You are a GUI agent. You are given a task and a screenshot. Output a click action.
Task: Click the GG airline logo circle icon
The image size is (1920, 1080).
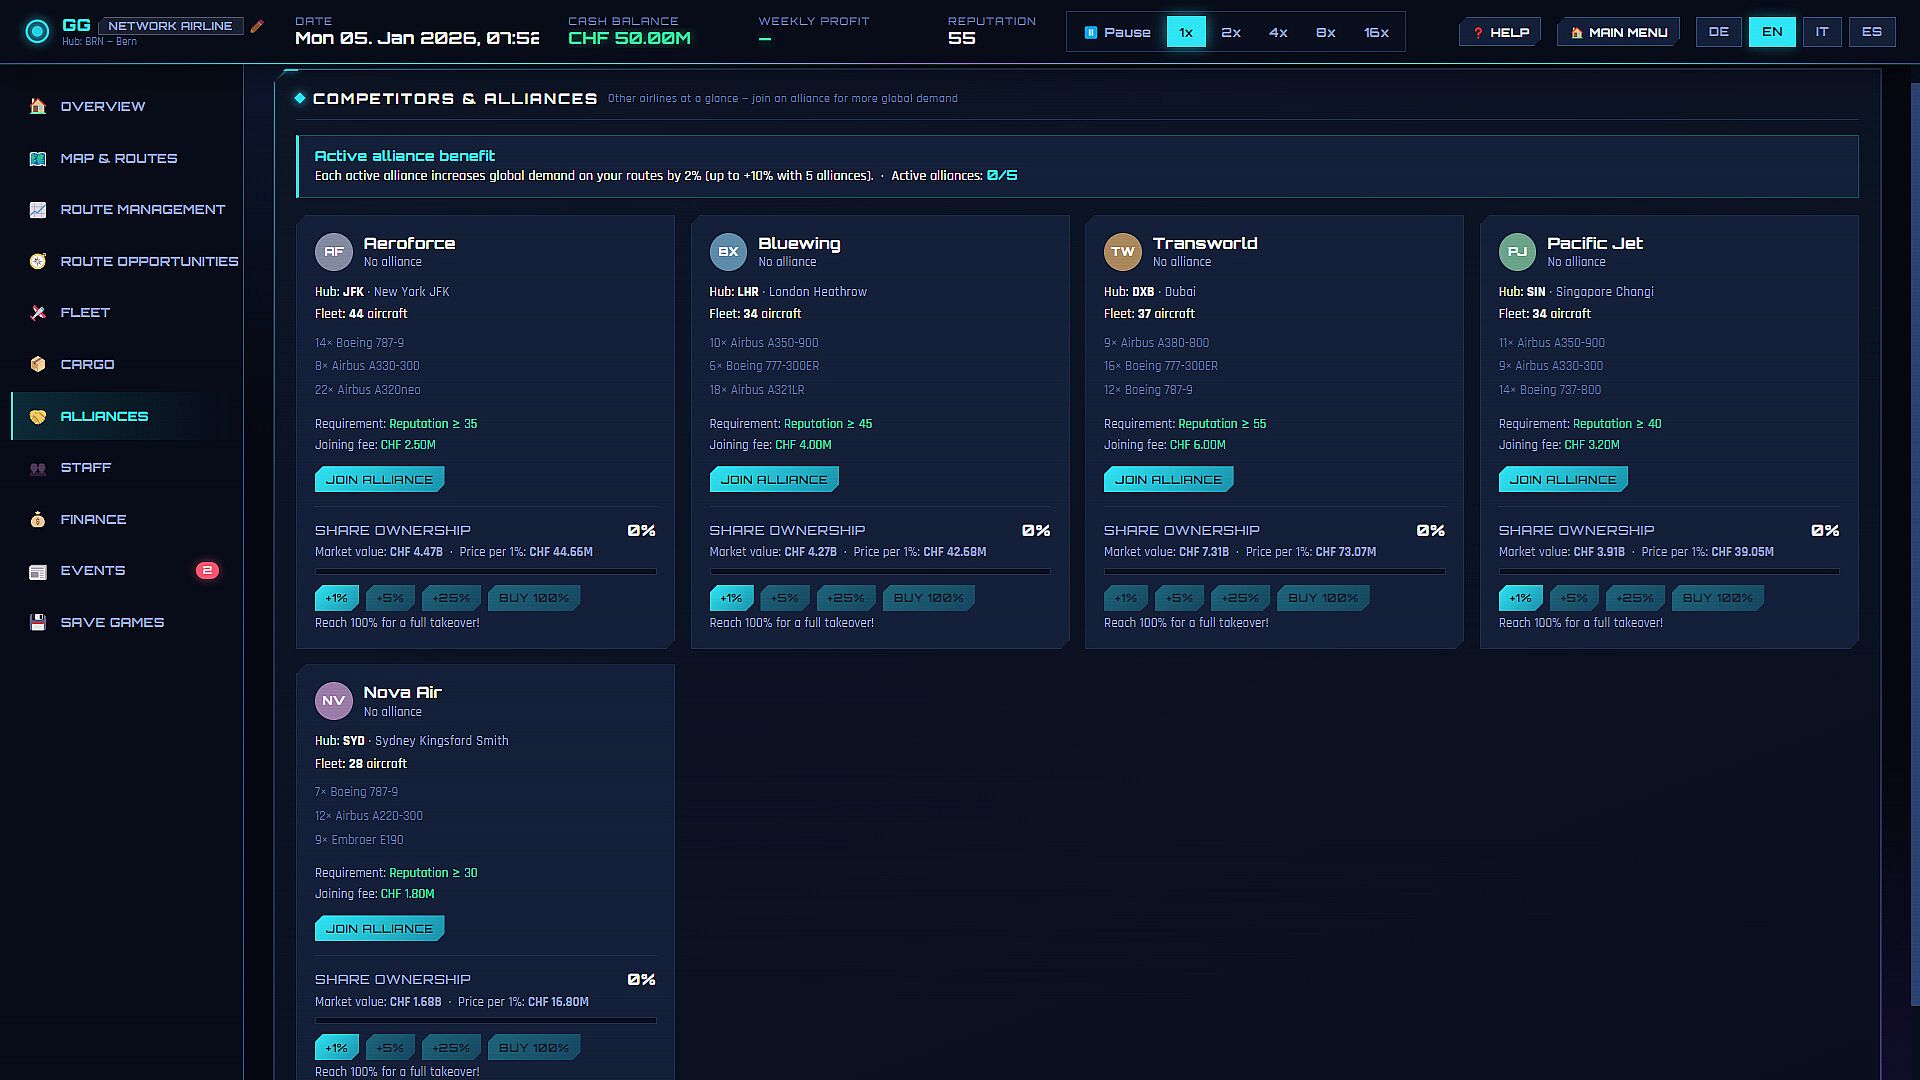pyautogui.click(x=37, y=32)
